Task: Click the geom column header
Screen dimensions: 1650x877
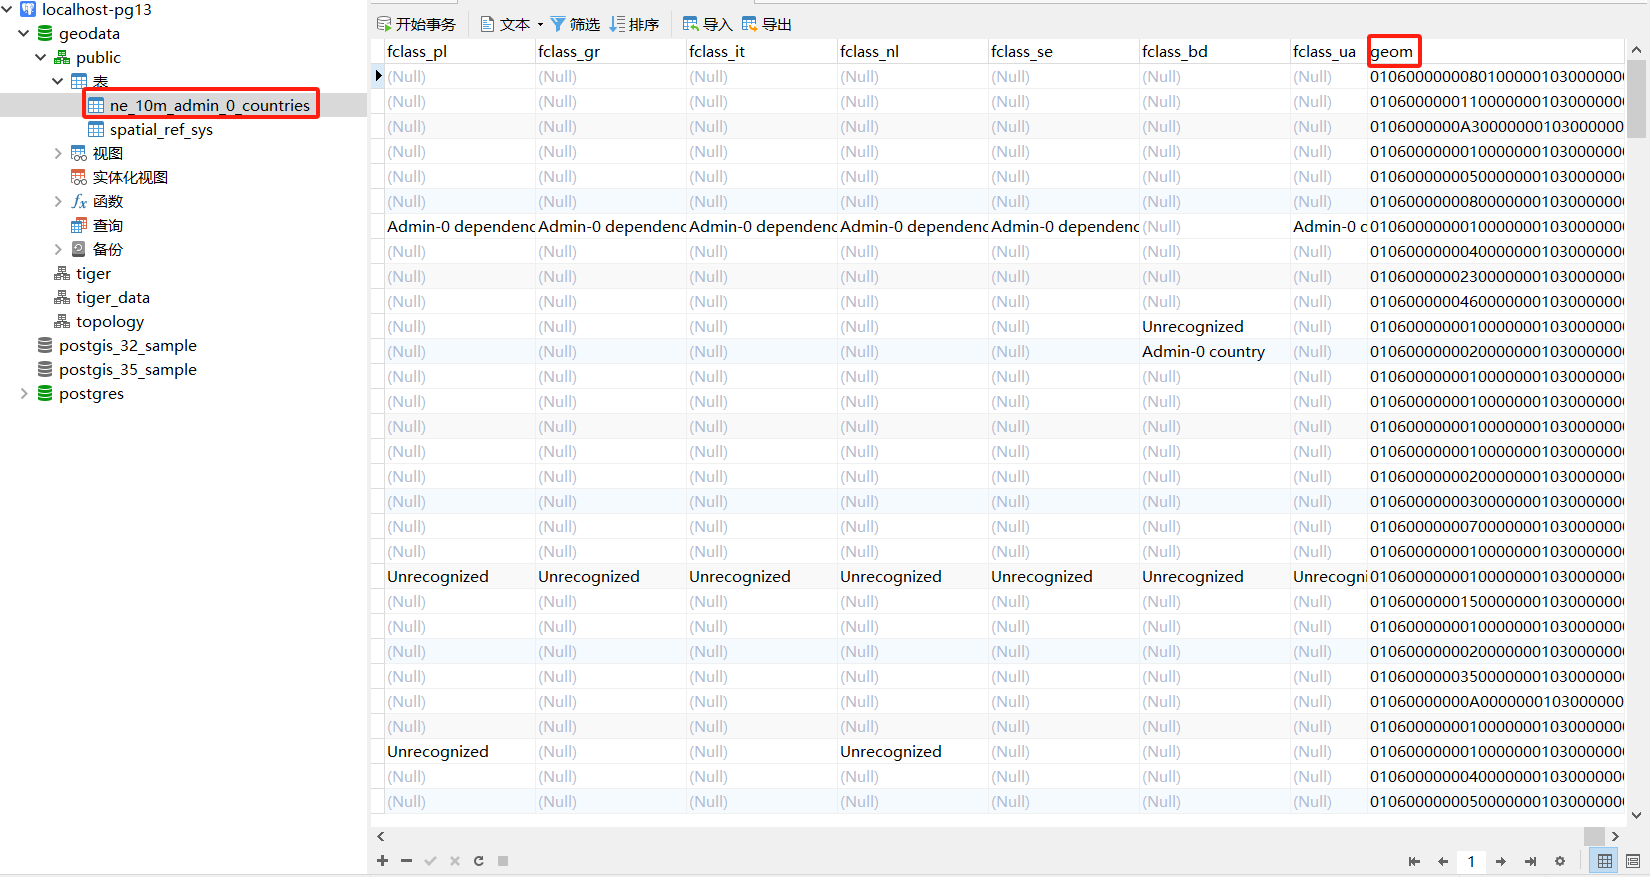Action: click(1496, 51)
